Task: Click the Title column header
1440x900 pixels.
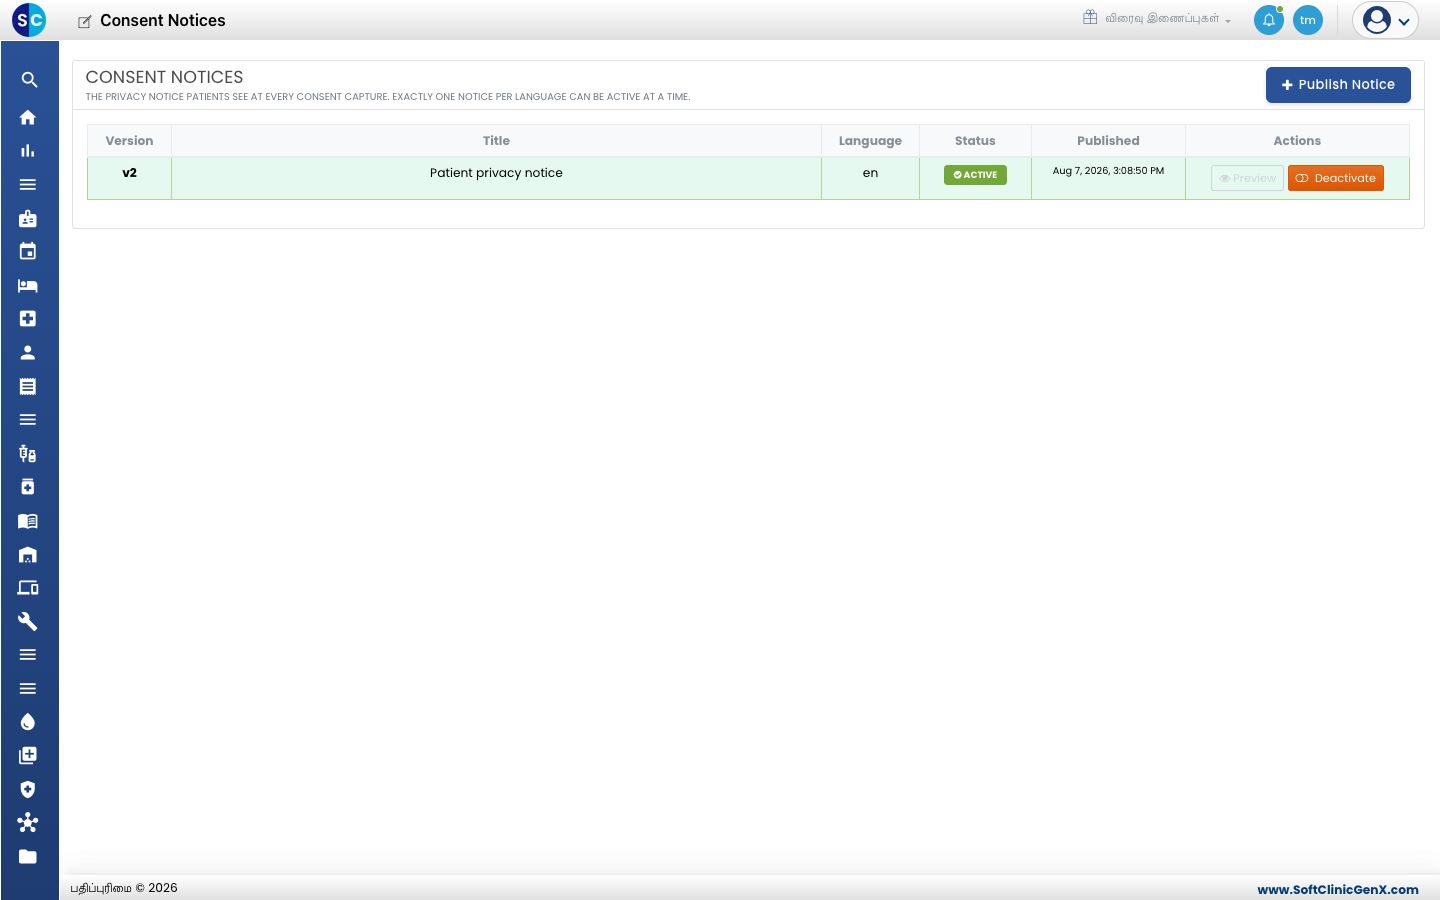Action: tap(496, 141)
